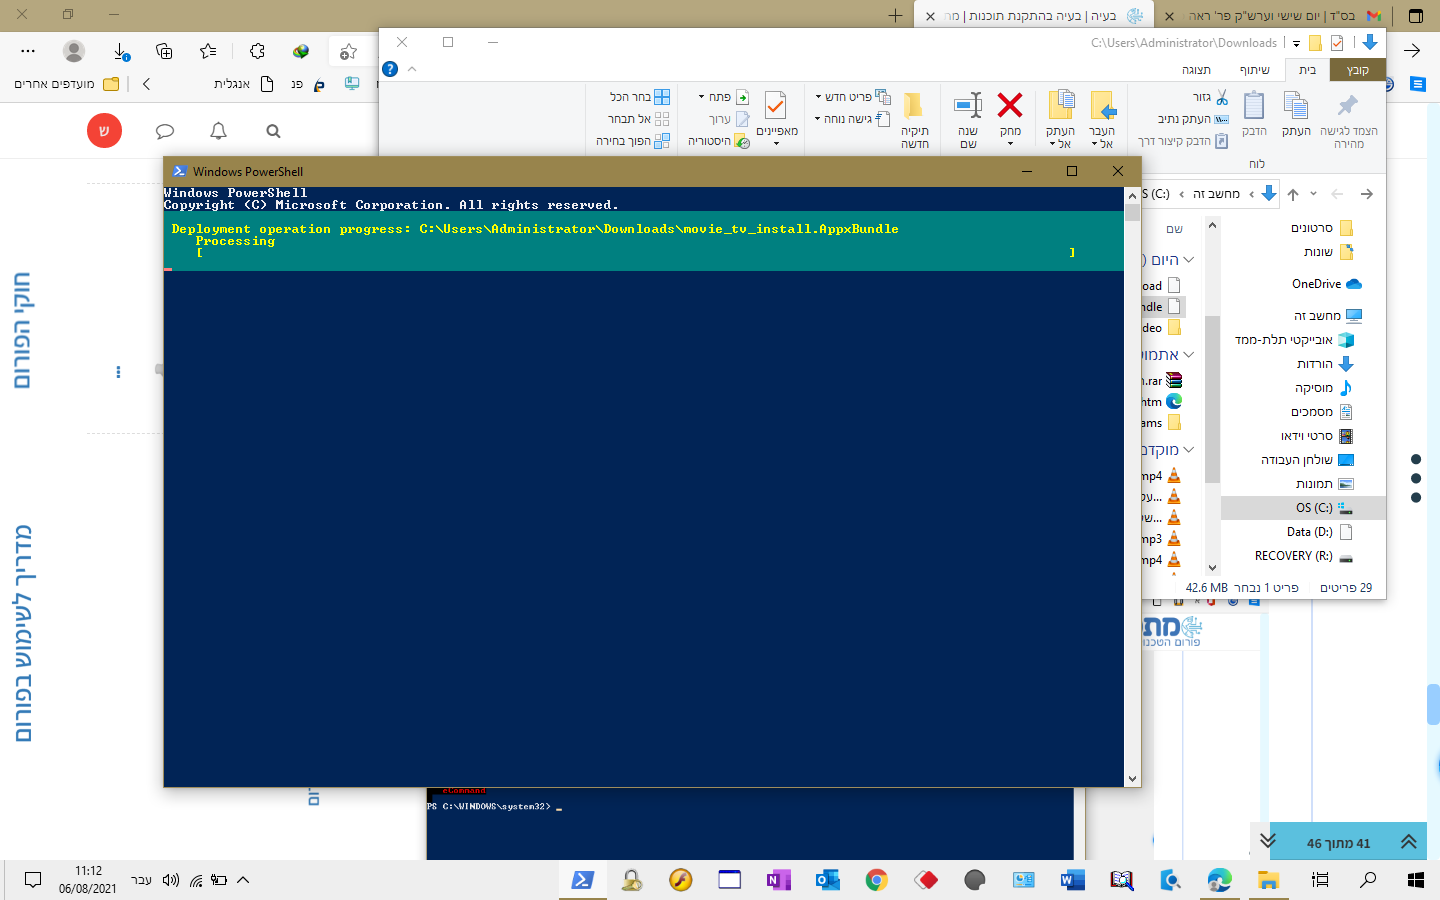Click the forum chat bubble icon
This screenshot has height=900, width=1440.
(165, 131)
